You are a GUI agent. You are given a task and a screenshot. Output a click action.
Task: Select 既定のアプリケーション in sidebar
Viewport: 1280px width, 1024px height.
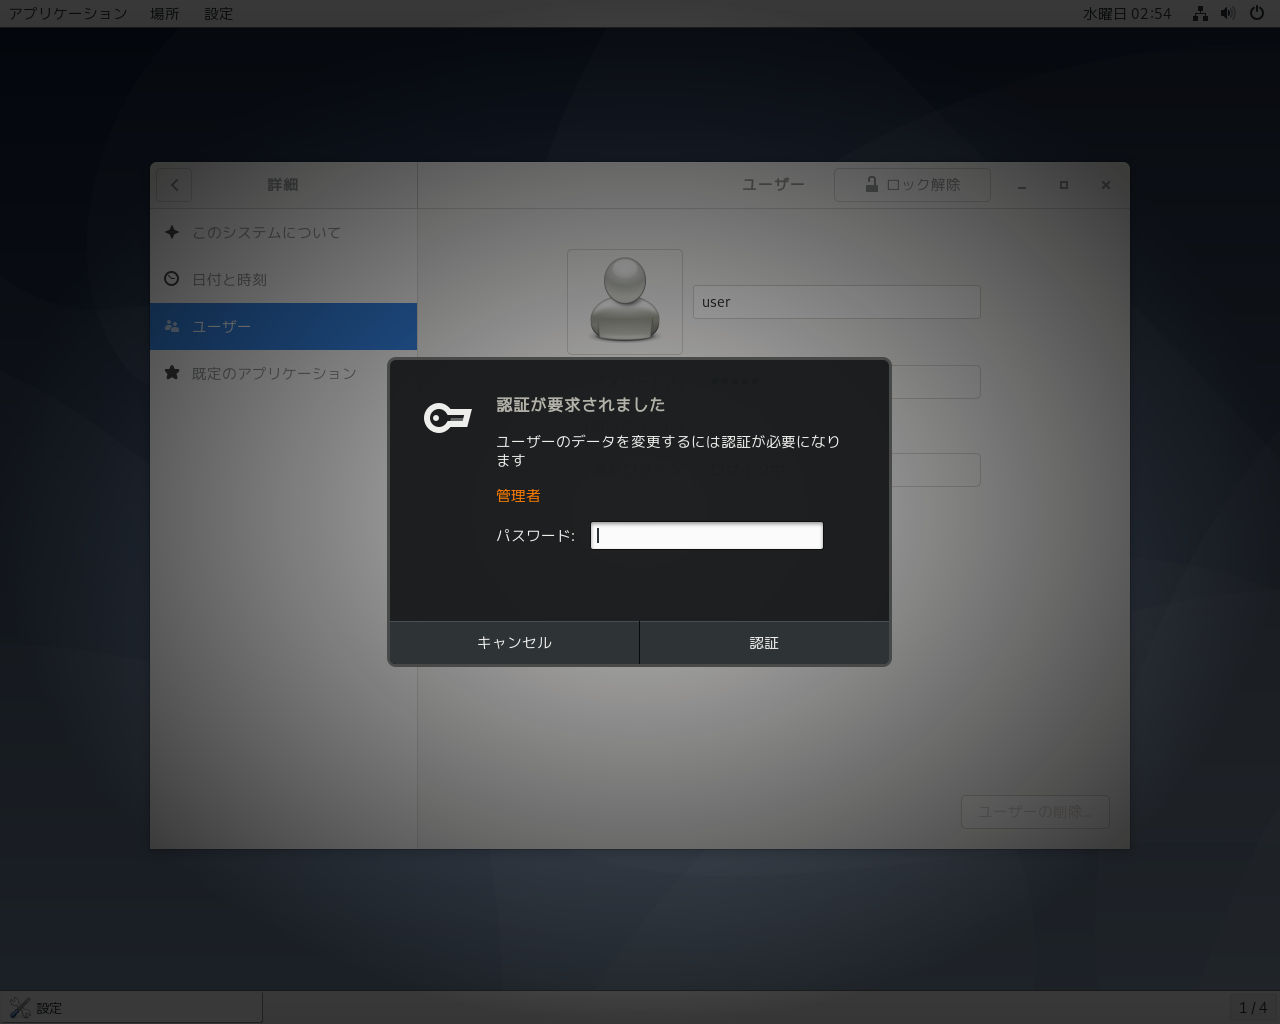tap(274, 374)
